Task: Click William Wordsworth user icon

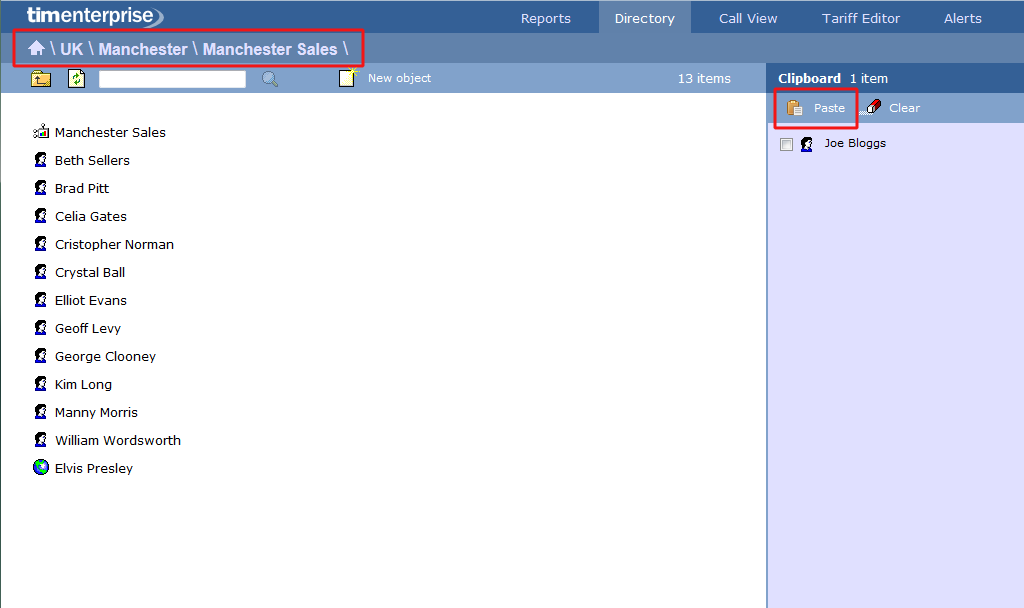Action: (x=40, y=440)
